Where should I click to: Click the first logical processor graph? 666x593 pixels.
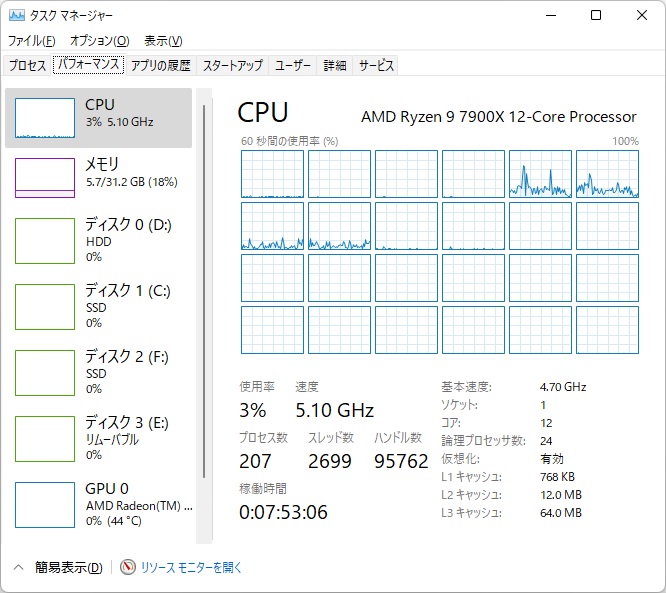tap(272, 174)
